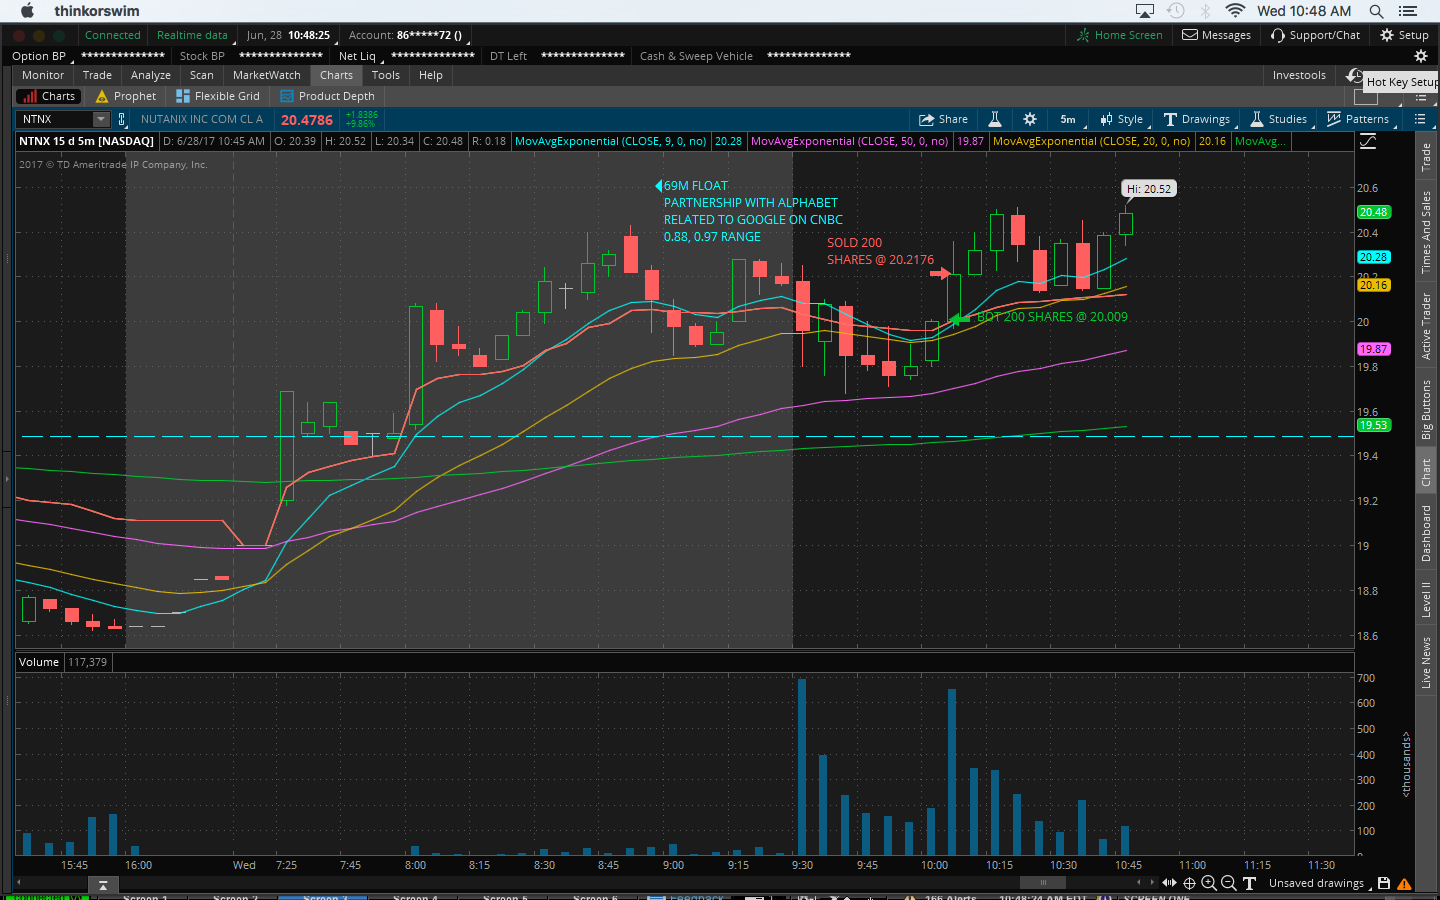Click the symbol link clip icon
The image size is (1440, 900).
(122, 119)
